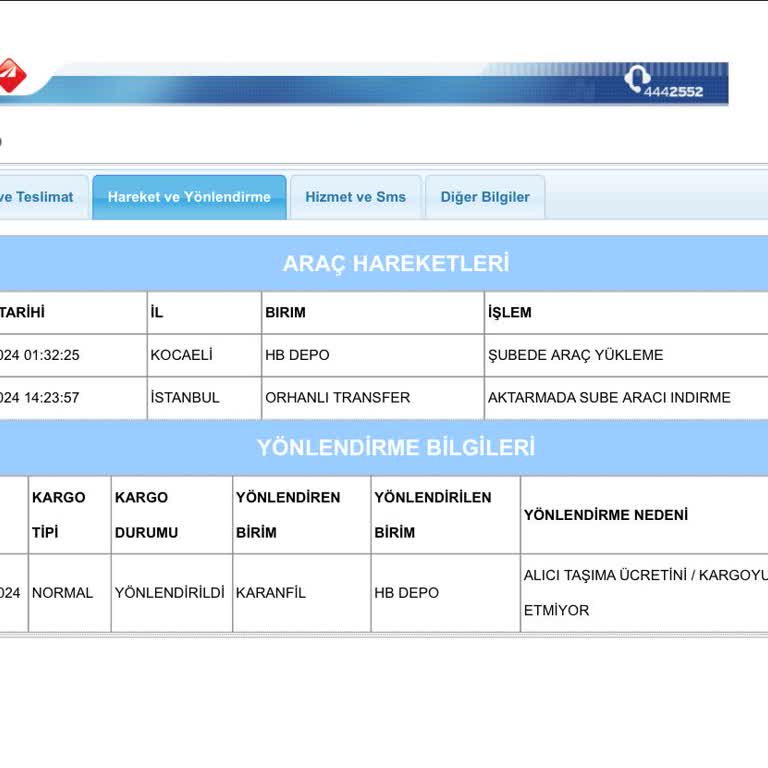Image resolution: width=768 pixels, height=768 pixels.
Task: Select the 01:32:25 timestamp cell
Action: pyautogui.click(x=73, y=355)
